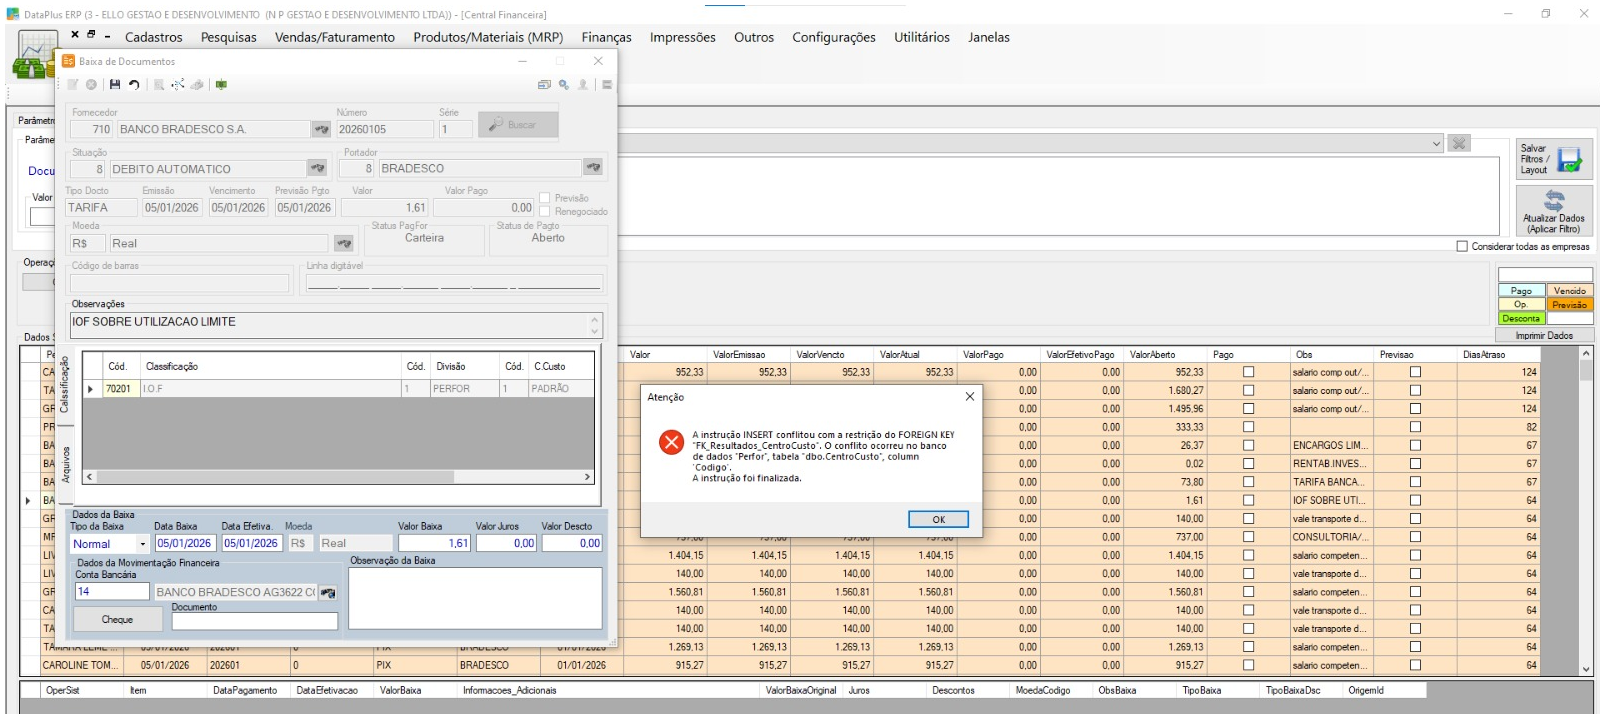This screenshot has width=1600, height=714.
Task: Enable Considerar todas as empresas checkbox
Action: point(1462,246)
